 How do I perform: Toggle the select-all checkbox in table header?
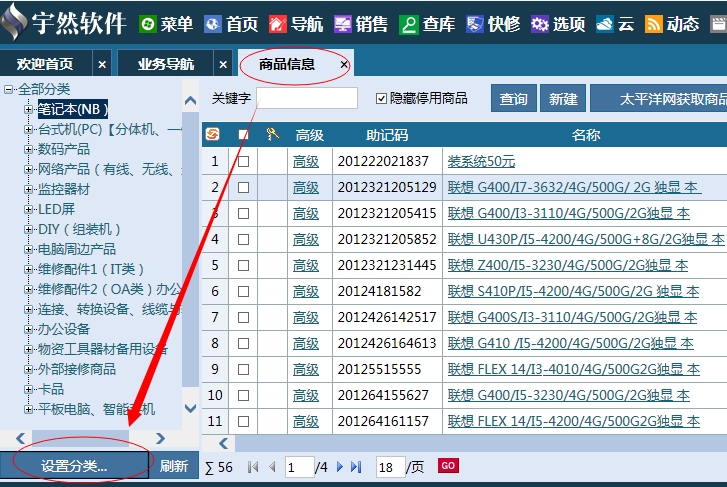(243, 135)
